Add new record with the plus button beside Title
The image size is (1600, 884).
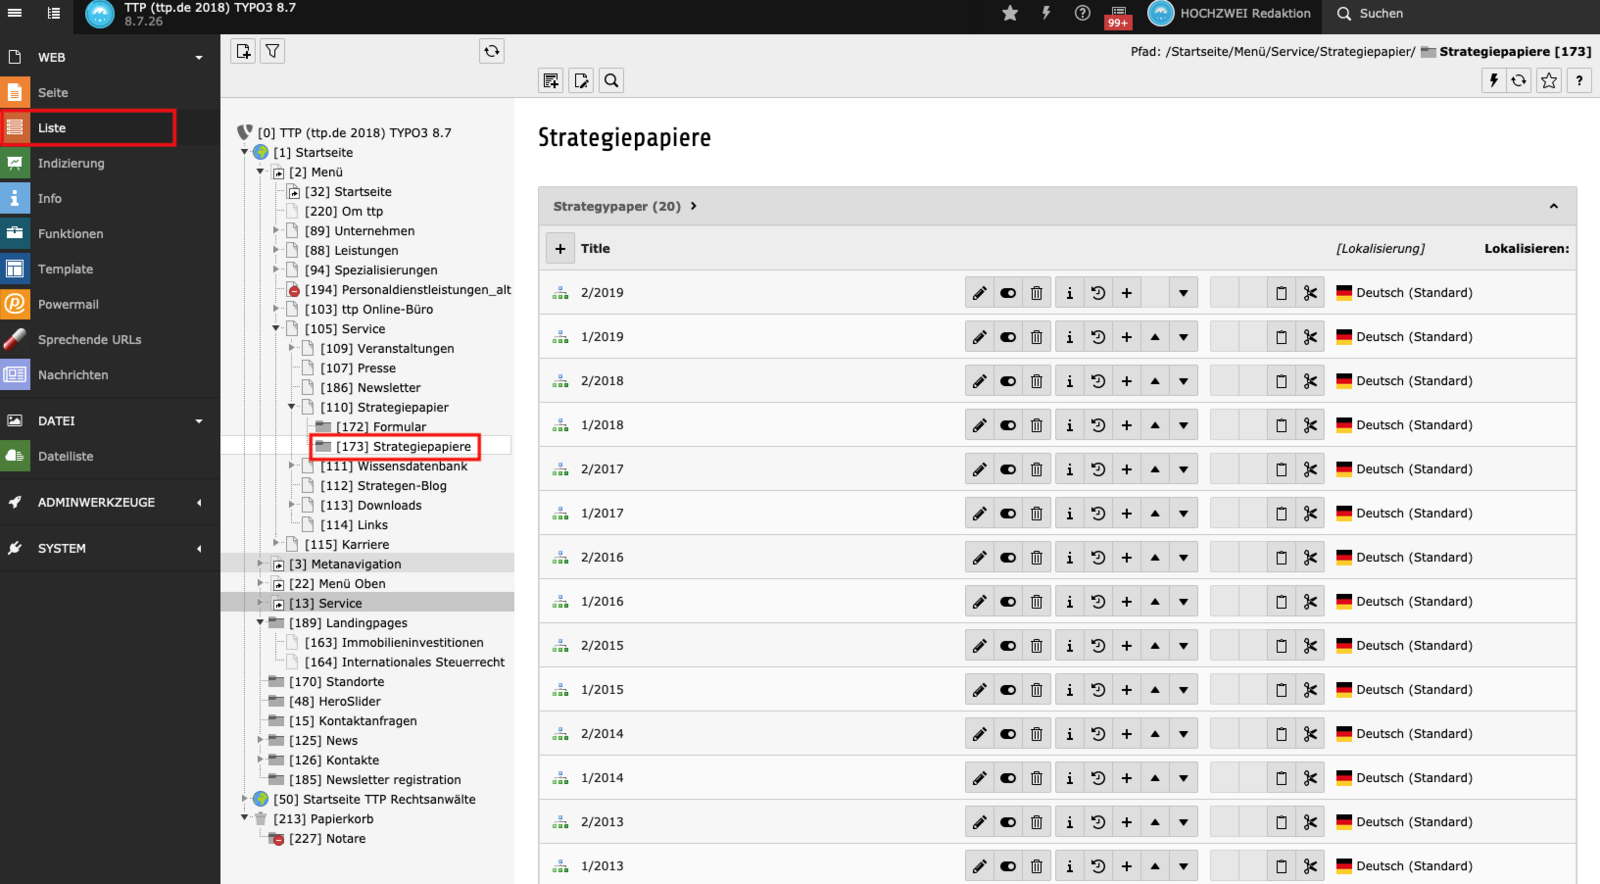(560, 248)
